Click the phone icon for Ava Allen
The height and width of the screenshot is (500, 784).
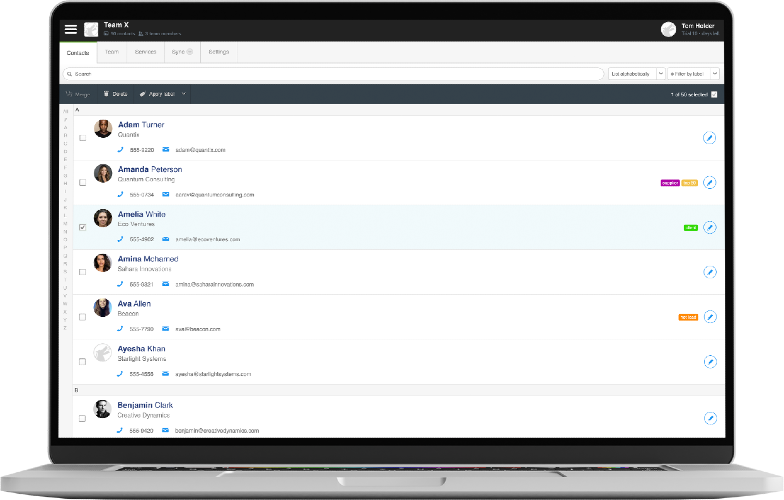click(x=120, y=328)
